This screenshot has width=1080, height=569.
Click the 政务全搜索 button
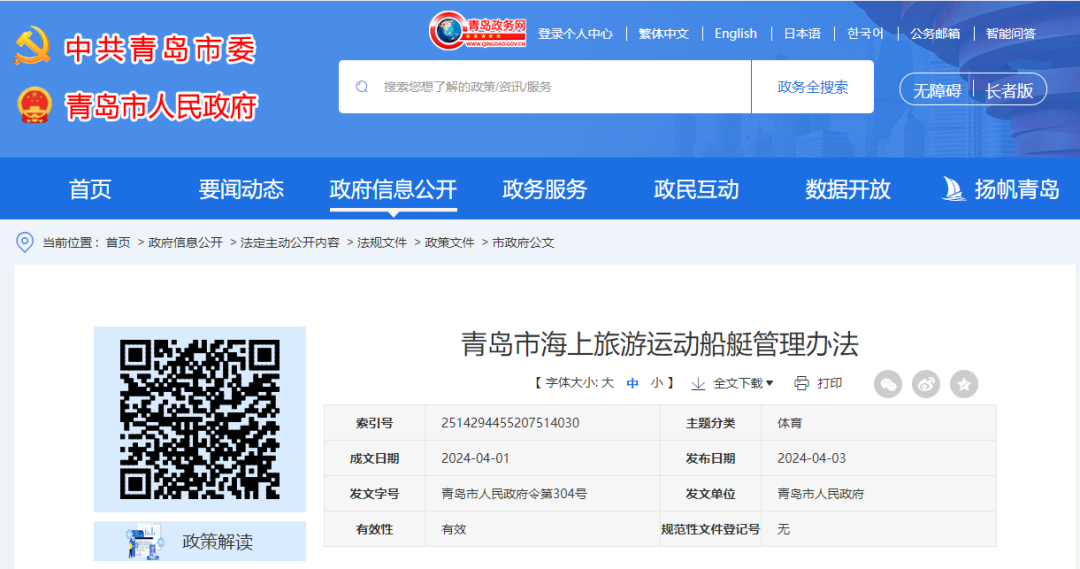(x=813, y=87)
